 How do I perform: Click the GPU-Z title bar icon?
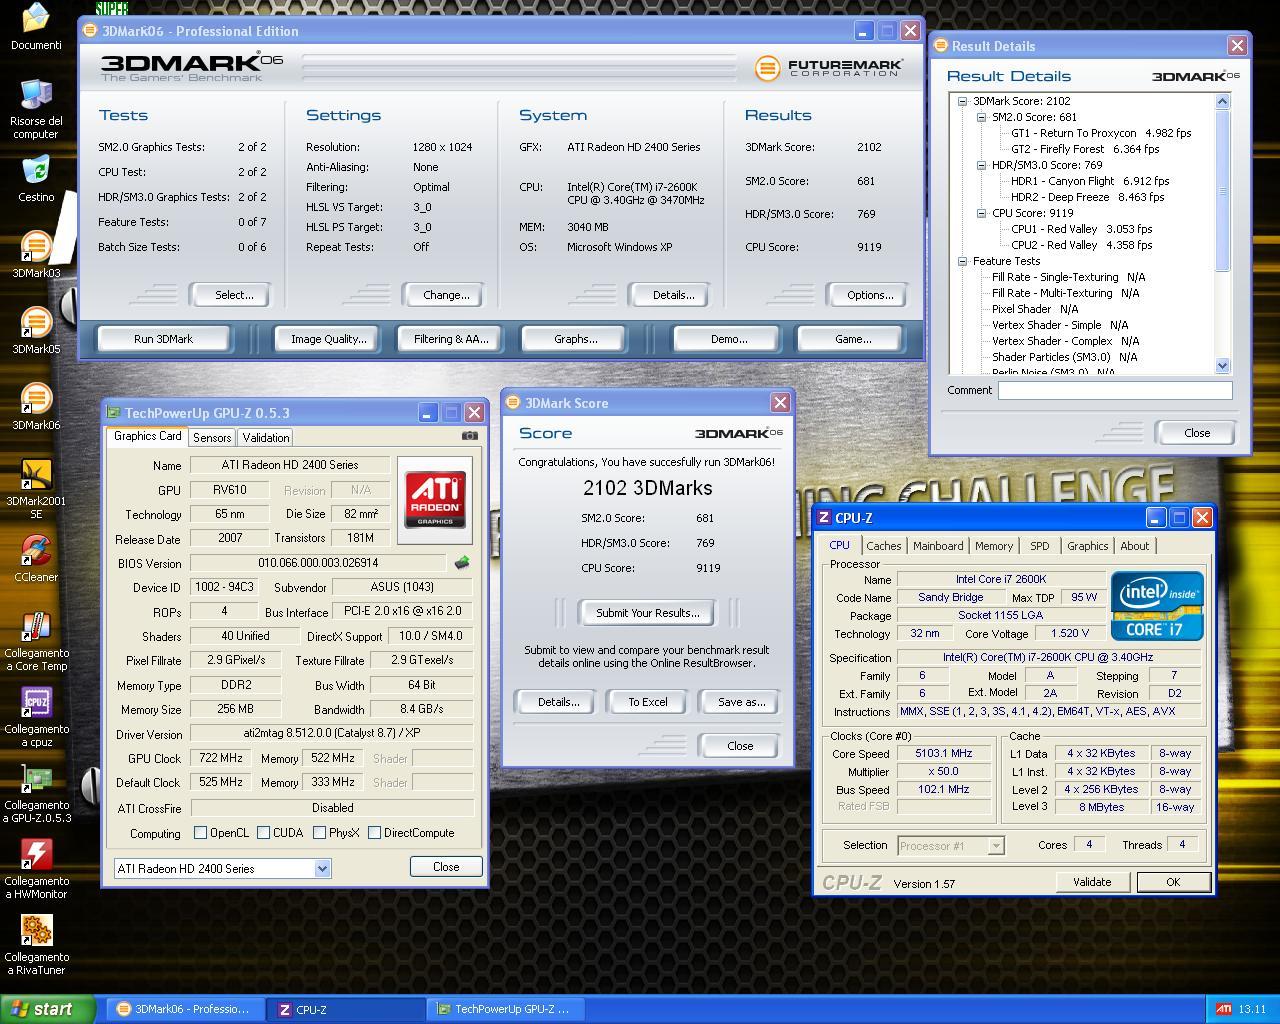113,412
